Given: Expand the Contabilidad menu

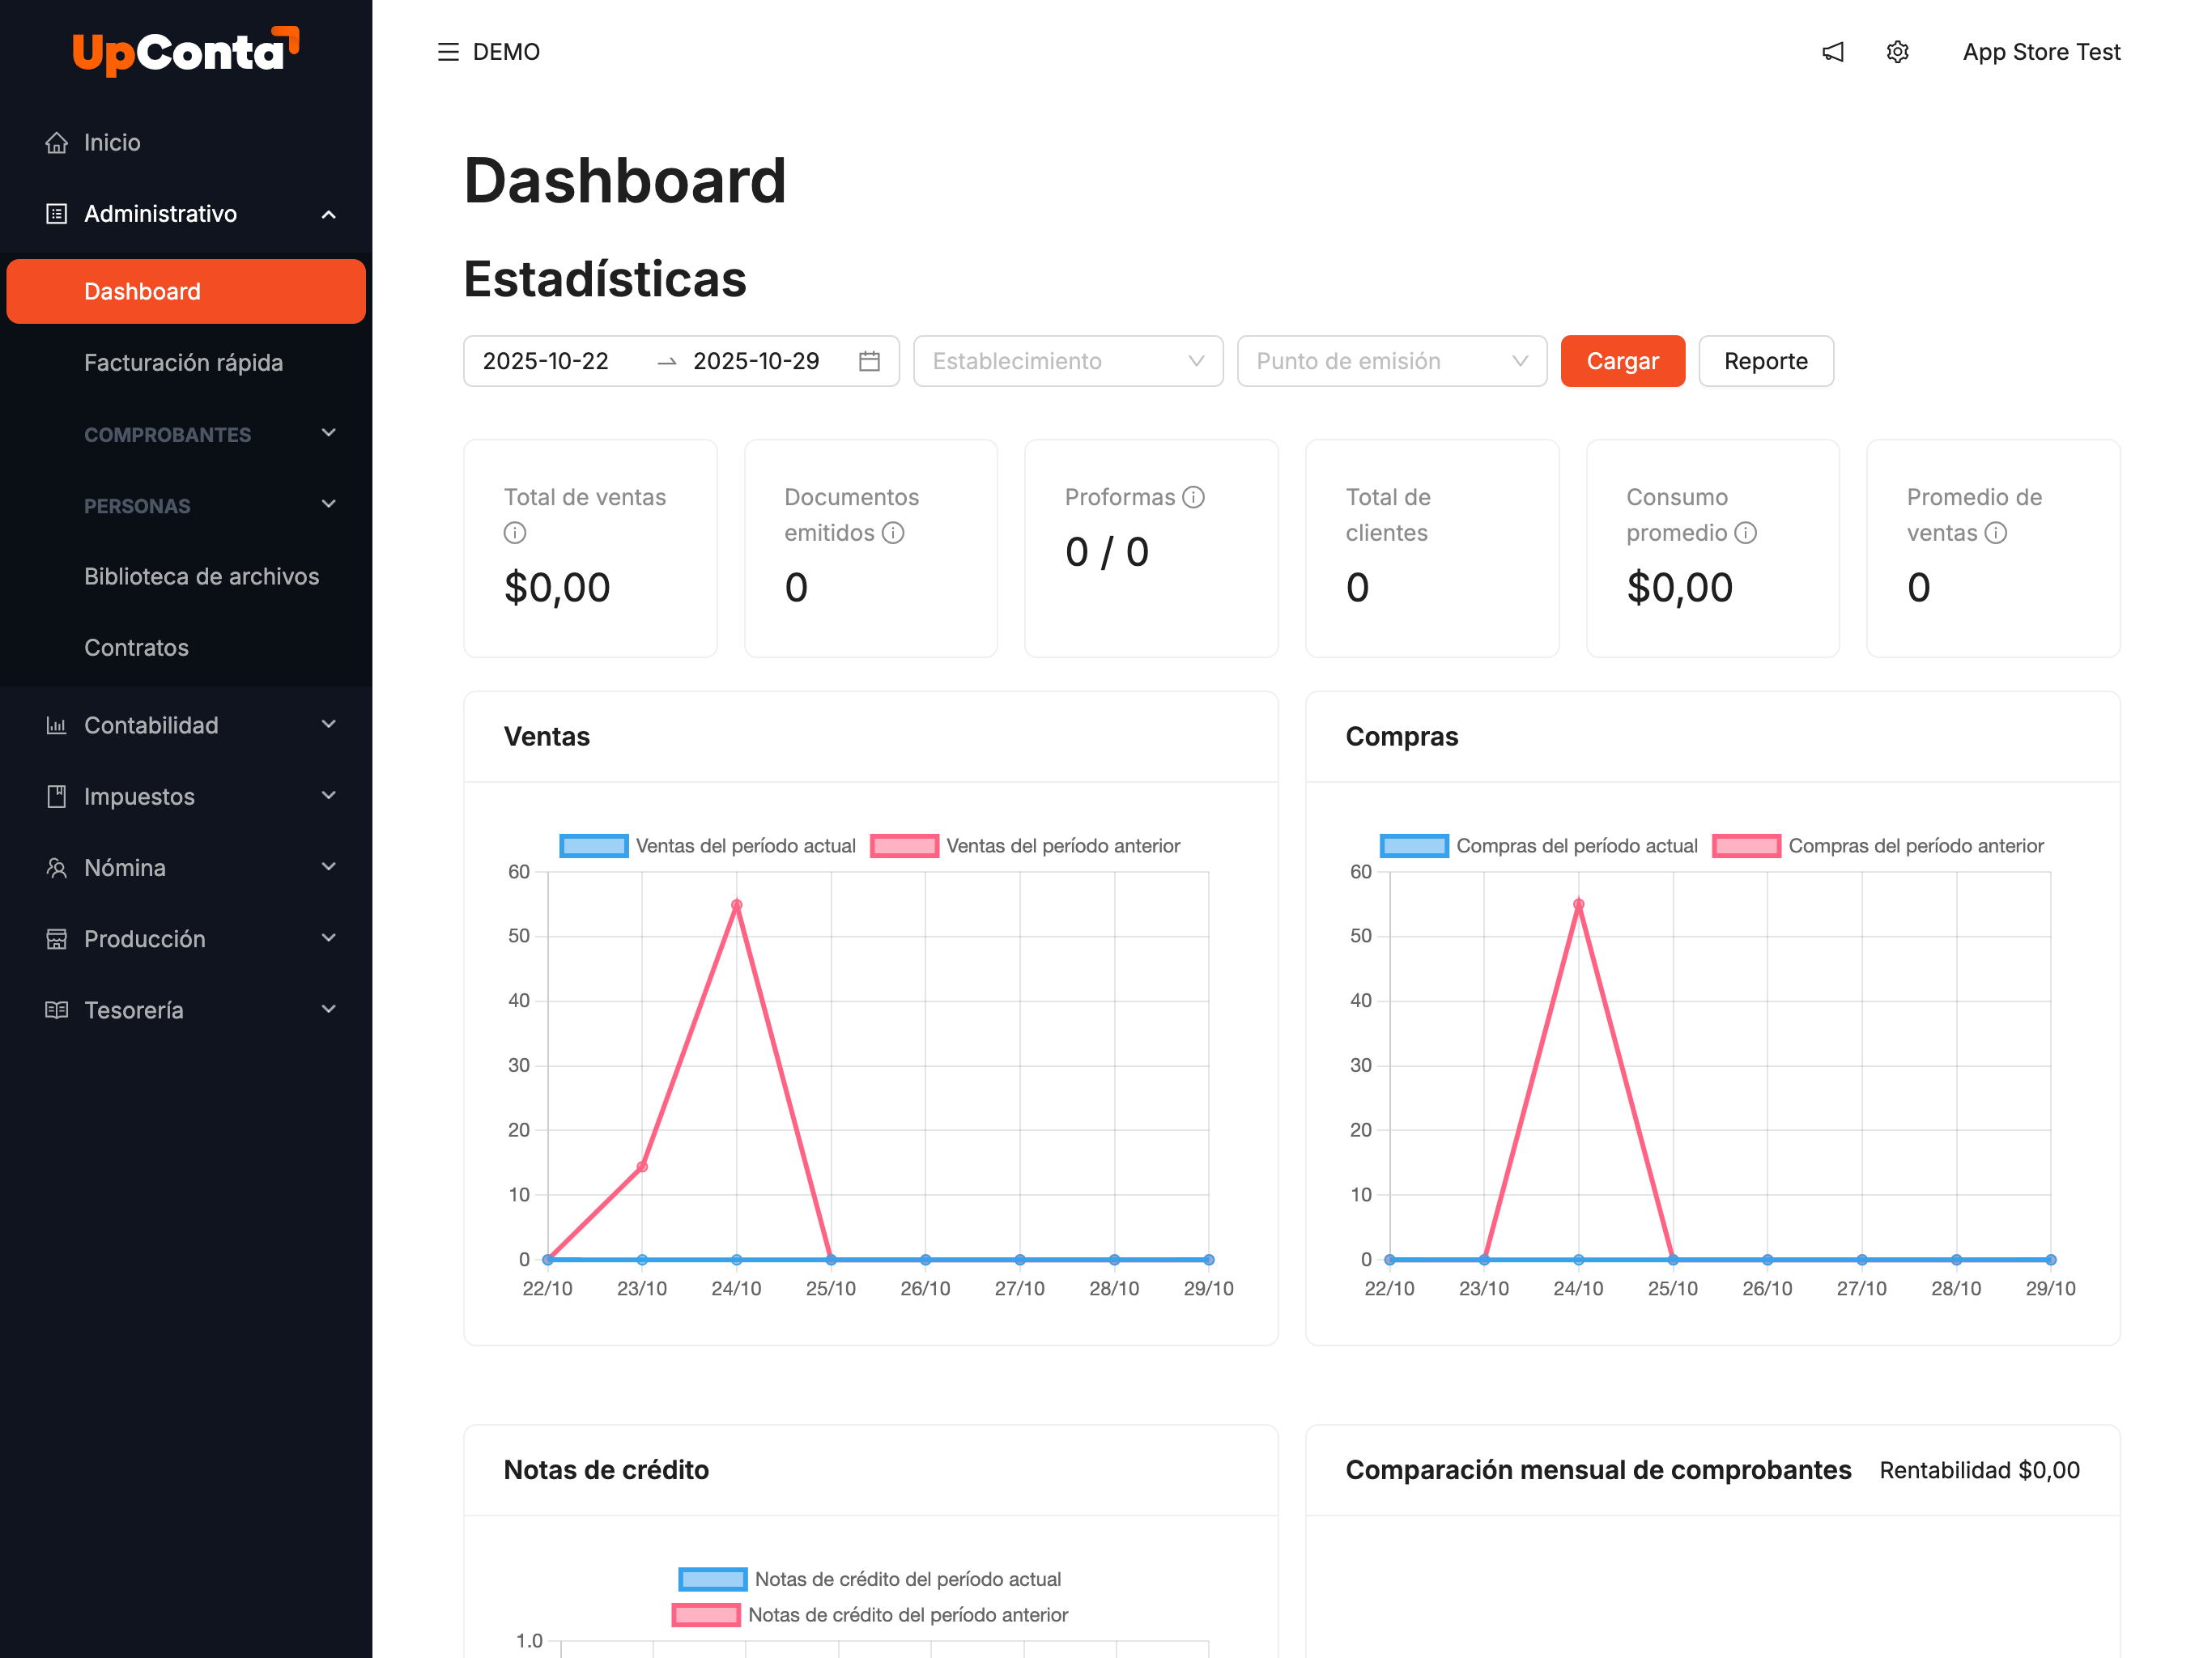Looking at the screenshot, I should [329, 724].
